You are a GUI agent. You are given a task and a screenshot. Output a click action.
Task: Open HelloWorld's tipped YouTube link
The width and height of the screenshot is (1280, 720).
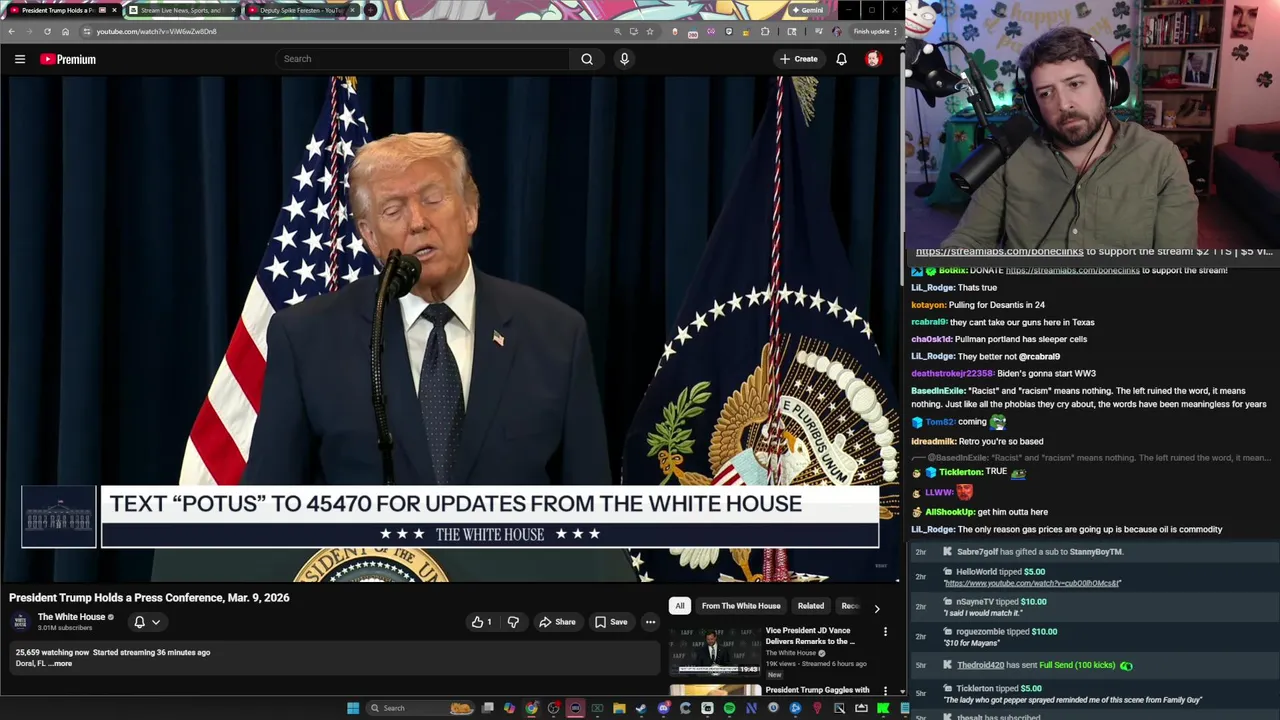(x=1032, y=583)
